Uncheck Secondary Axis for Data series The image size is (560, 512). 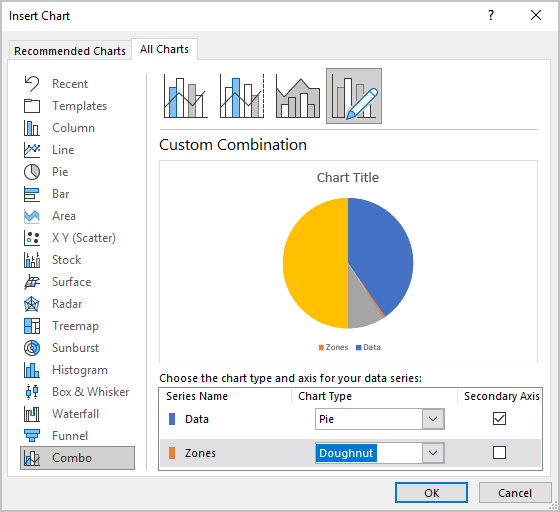[499, 418]
